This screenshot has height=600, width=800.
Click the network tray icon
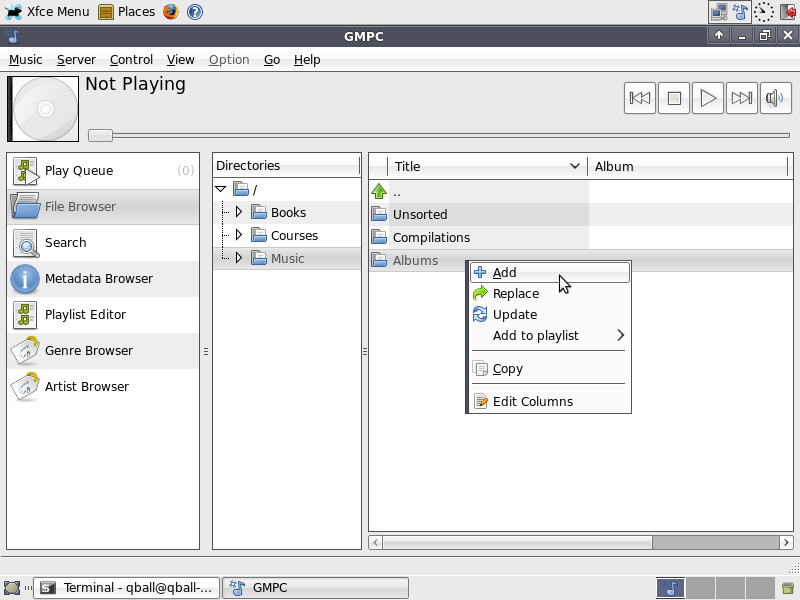pos(719,11)
